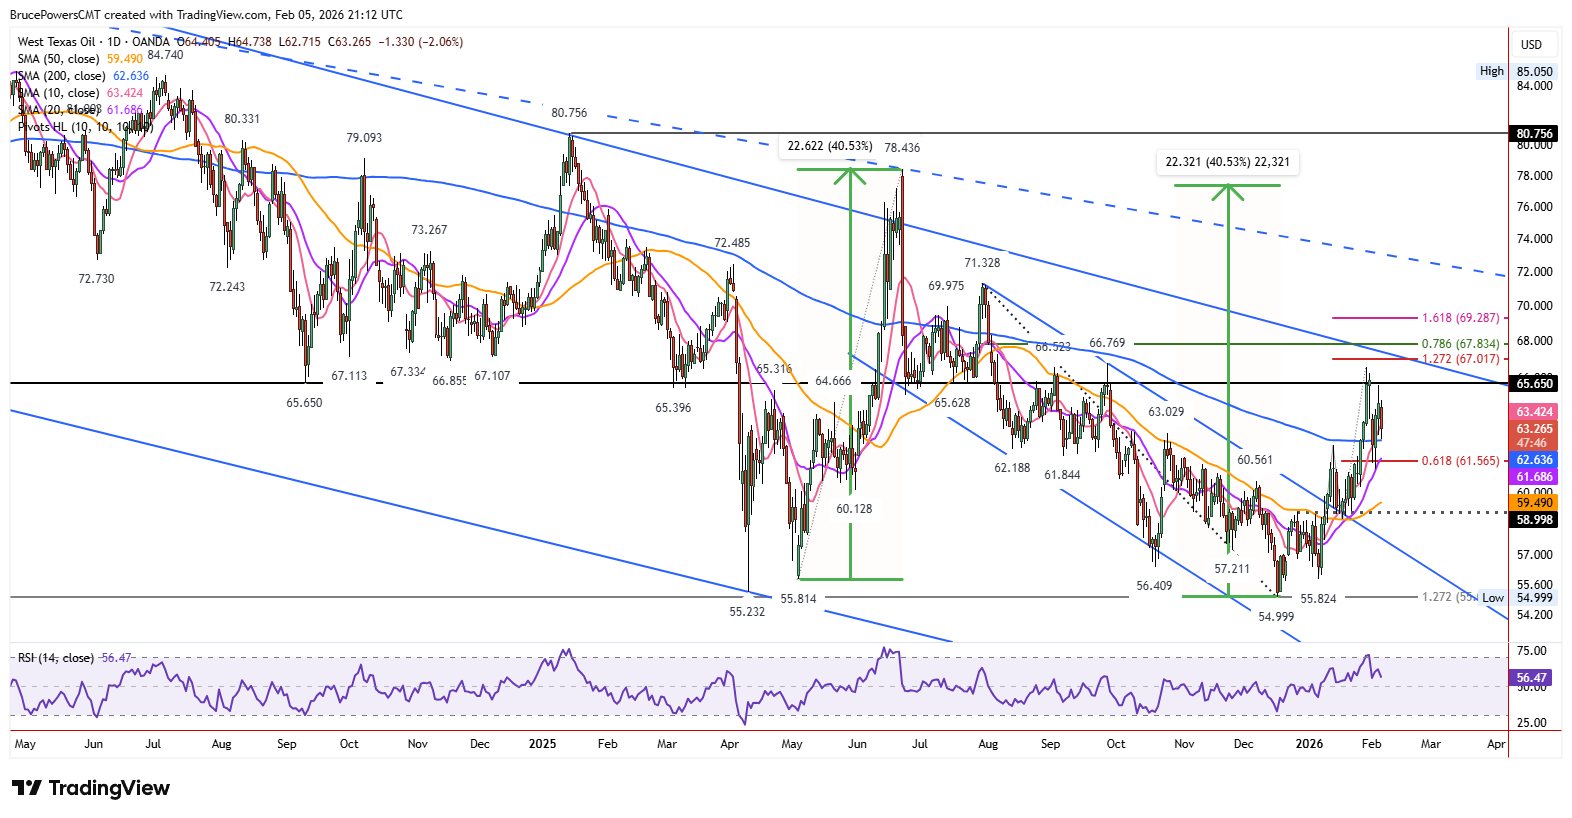Open the USD currency selector on price axis

(1531, 45)
